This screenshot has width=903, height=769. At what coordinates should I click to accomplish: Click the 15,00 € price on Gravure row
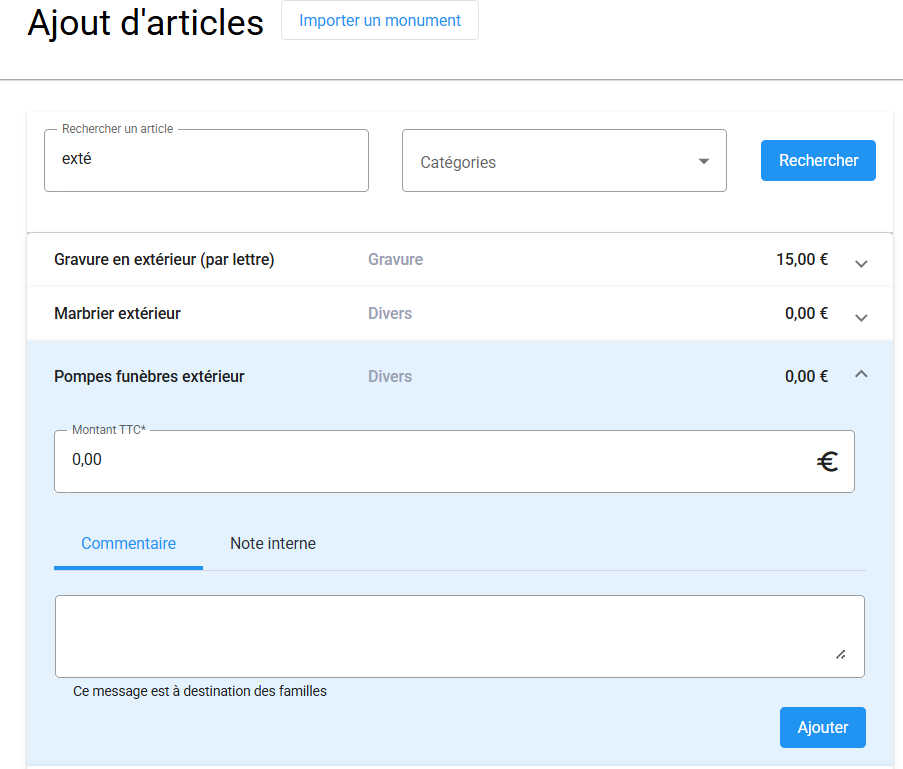[801, 260]
